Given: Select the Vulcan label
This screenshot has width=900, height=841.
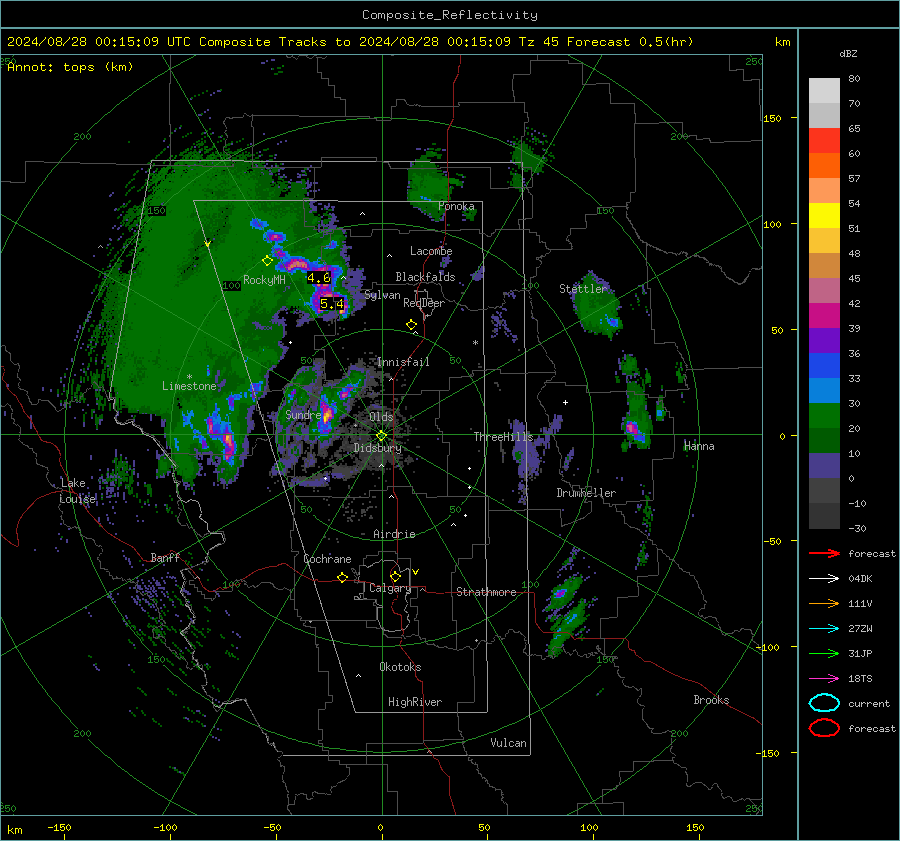Looking at the screenshot, I should (x=509, y=743).
